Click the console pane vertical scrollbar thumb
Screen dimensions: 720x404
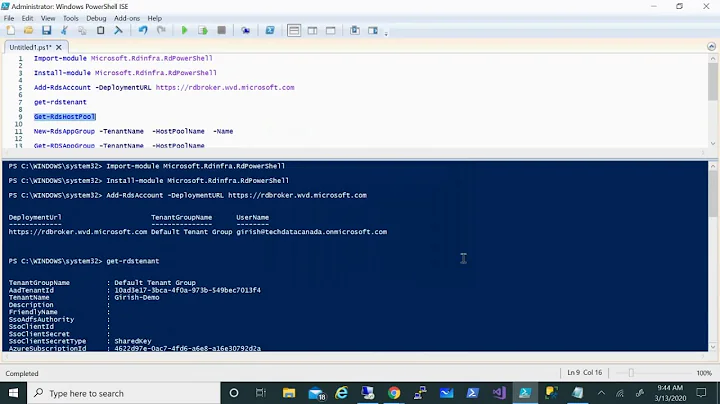712,195
